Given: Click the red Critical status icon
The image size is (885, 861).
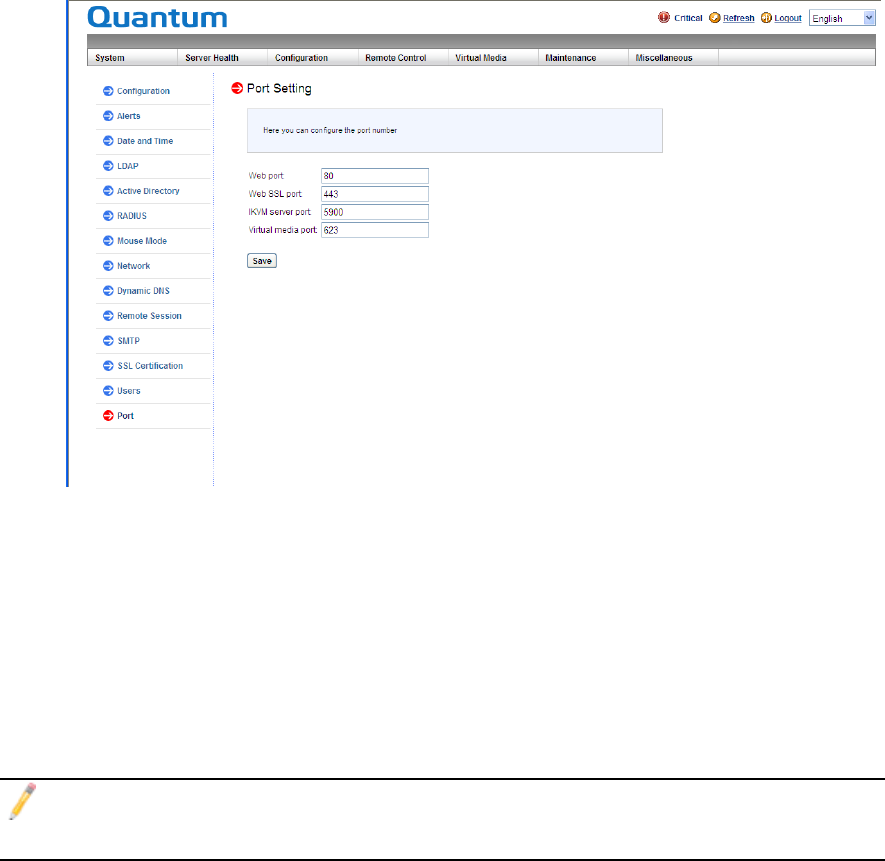Looking at the screenshot, I should [664, 18].
